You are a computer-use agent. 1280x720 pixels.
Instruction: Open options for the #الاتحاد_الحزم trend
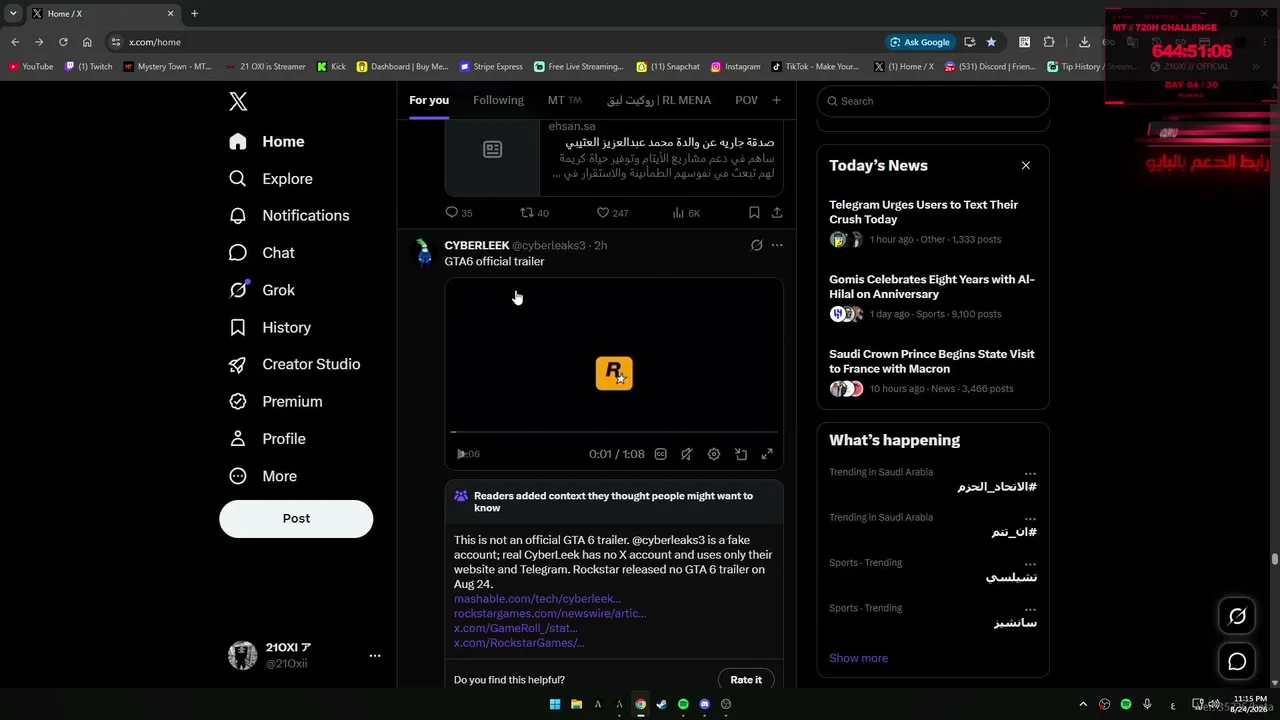point(1030,473)
